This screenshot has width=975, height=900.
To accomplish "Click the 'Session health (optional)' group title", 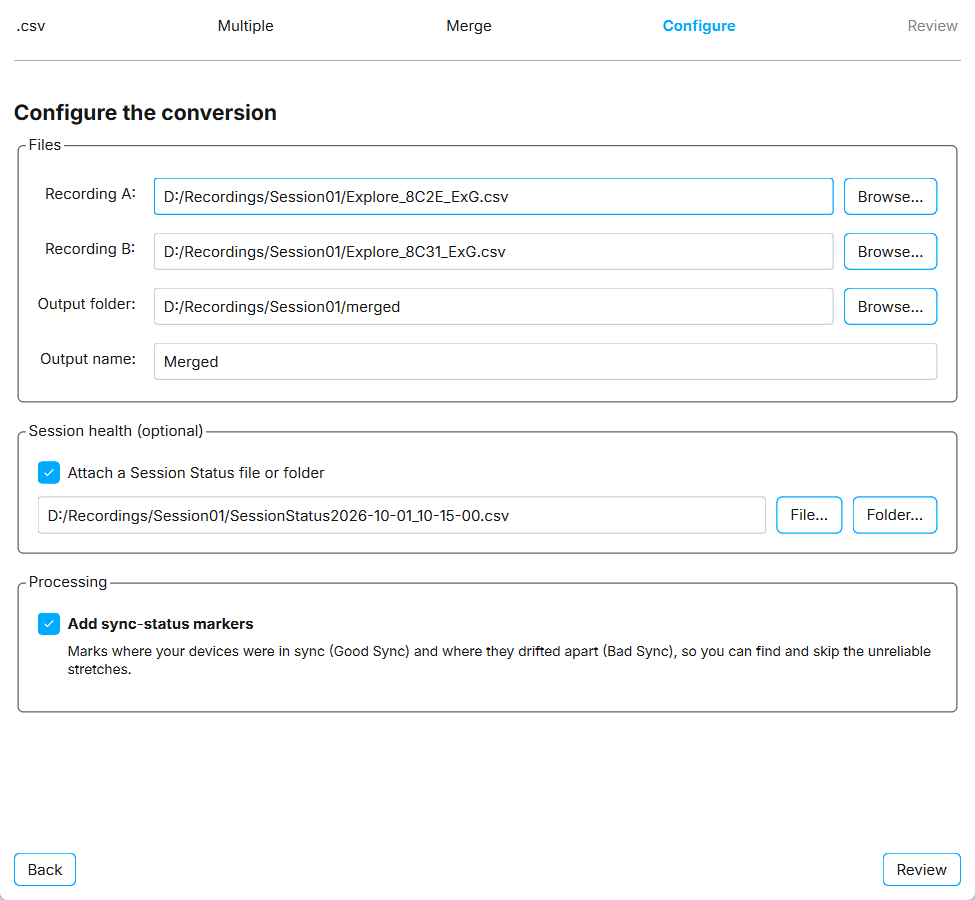I will [x=116, y=431].
